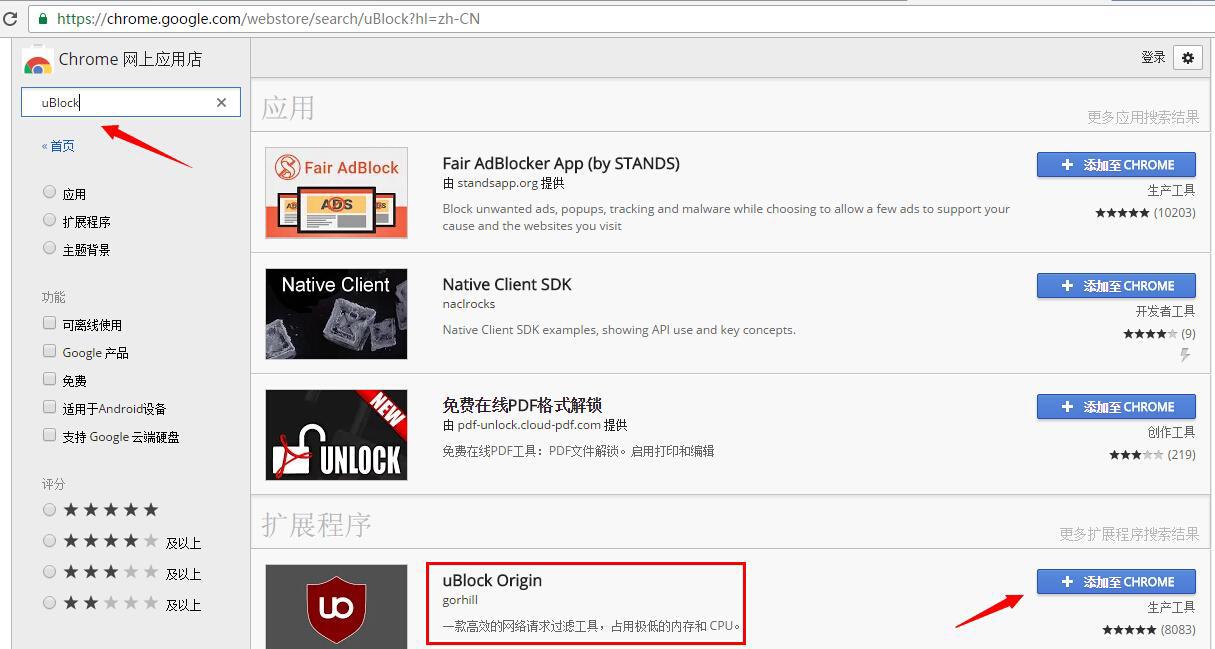Open the Native Client SDK thumbnail
This screenshot has height=649, width=1215.
(x=336, y=314)
